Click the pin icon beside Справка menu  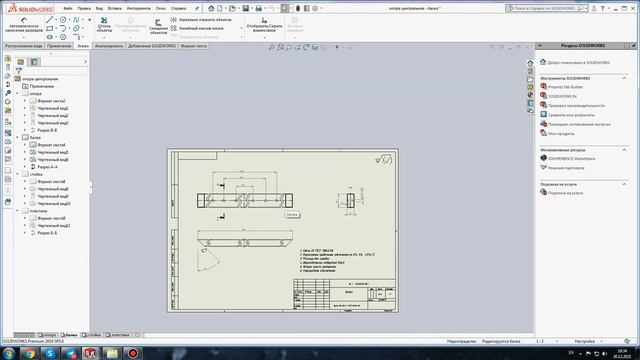coord(197,8)
